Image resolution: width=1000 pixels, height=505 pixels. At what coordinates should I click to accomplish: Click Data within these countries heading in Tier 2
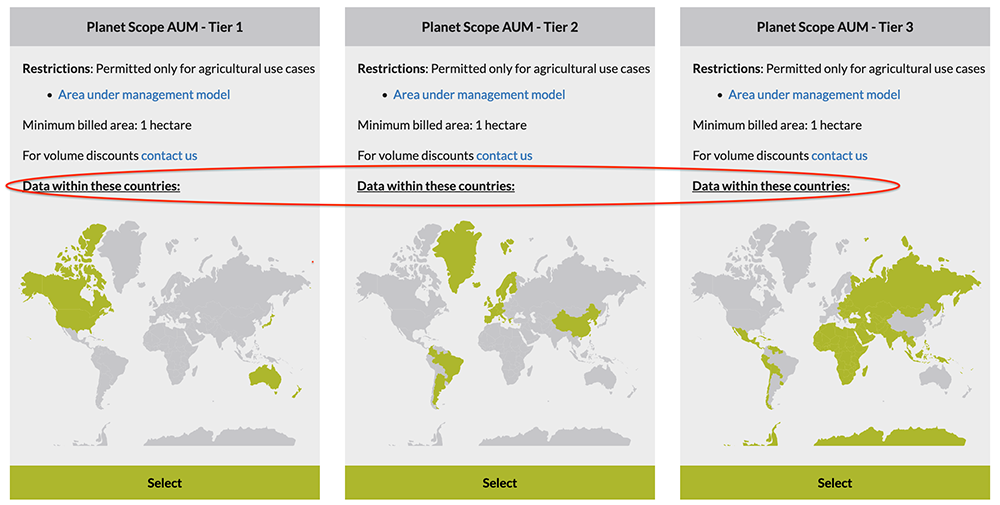[x=436, y=186]
